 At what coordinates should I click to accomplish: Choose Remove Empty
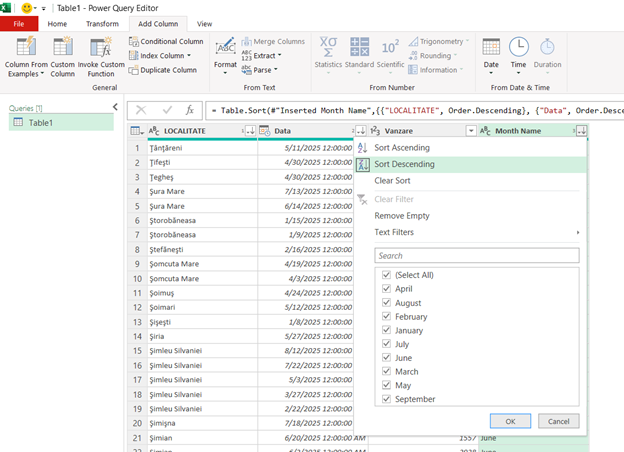click(x=471, y=216)
